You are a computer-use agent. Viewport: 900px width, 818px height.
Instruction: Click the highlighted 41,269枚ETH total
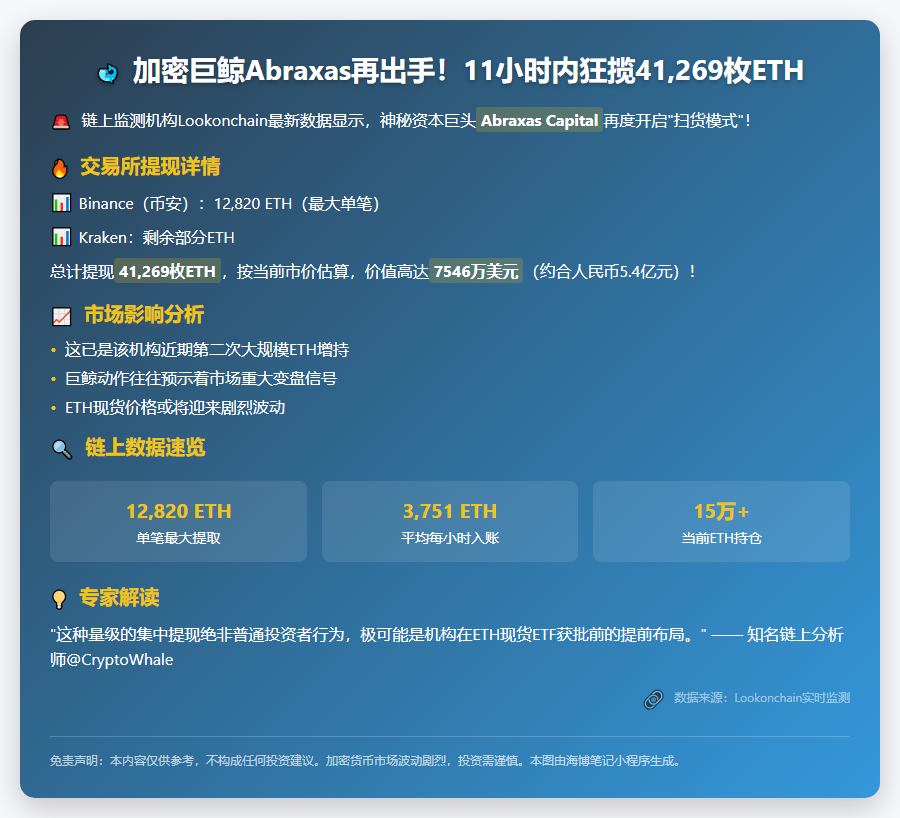pyautogui.click(x=168, y=271)
